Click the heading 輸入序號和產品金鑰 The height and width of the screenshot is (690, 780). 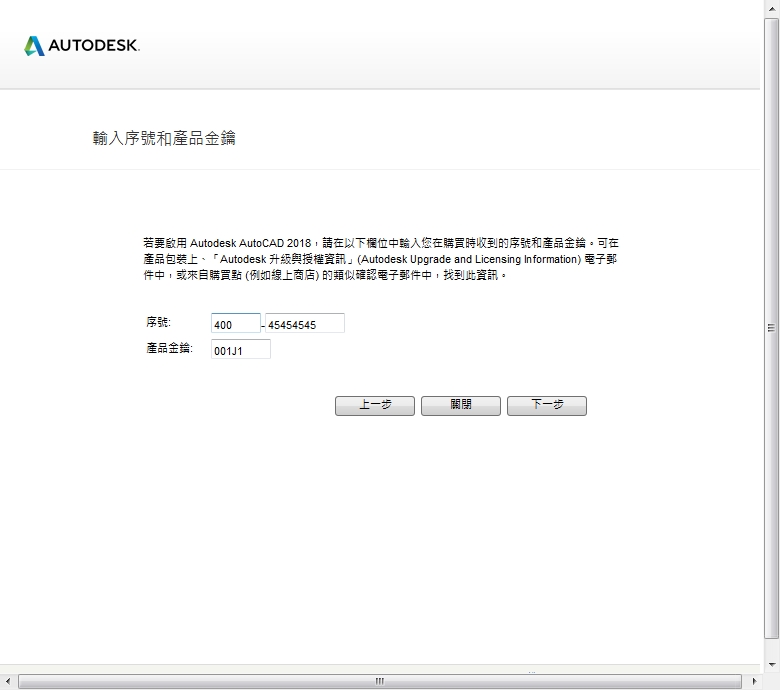pyautogui.click(x=164, y=138)
